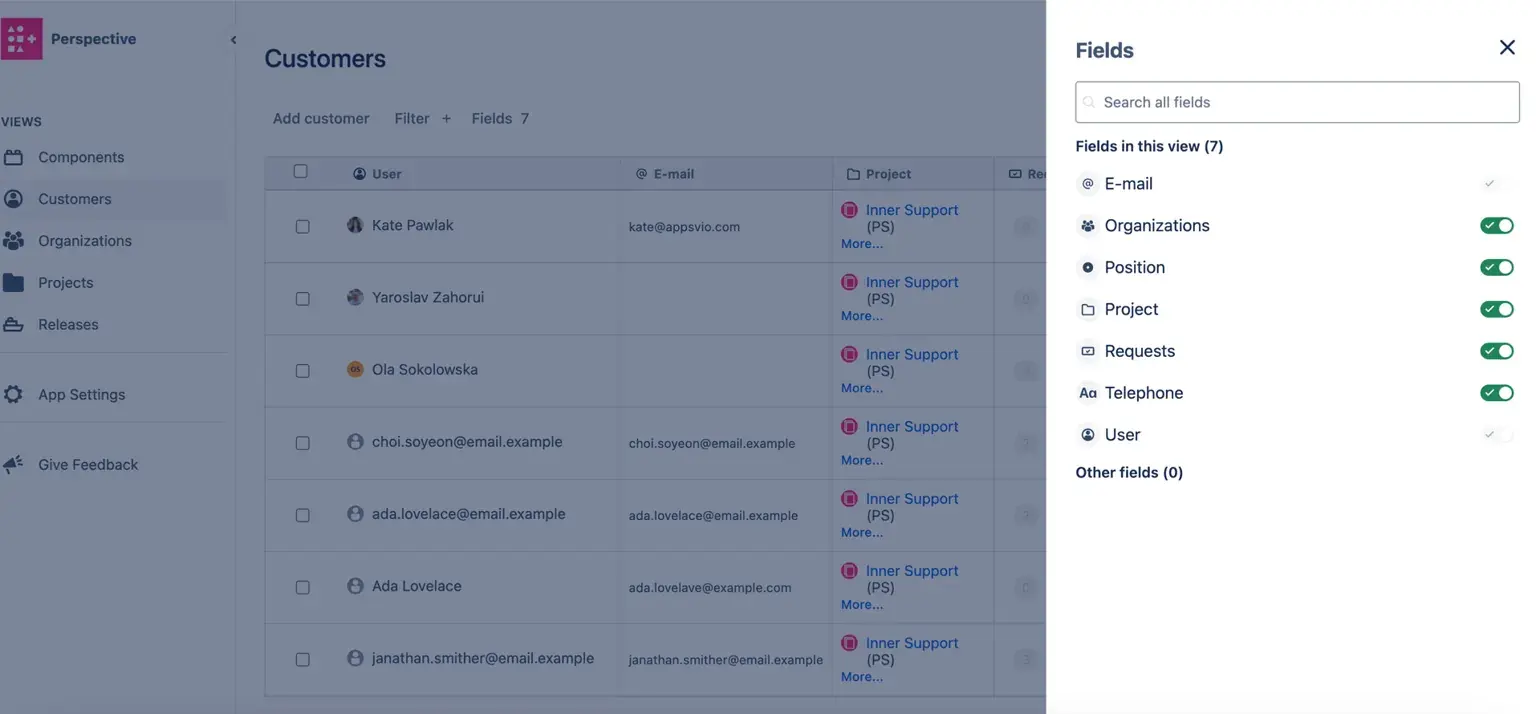Click the Give Feedback megaphone icon

13,465
